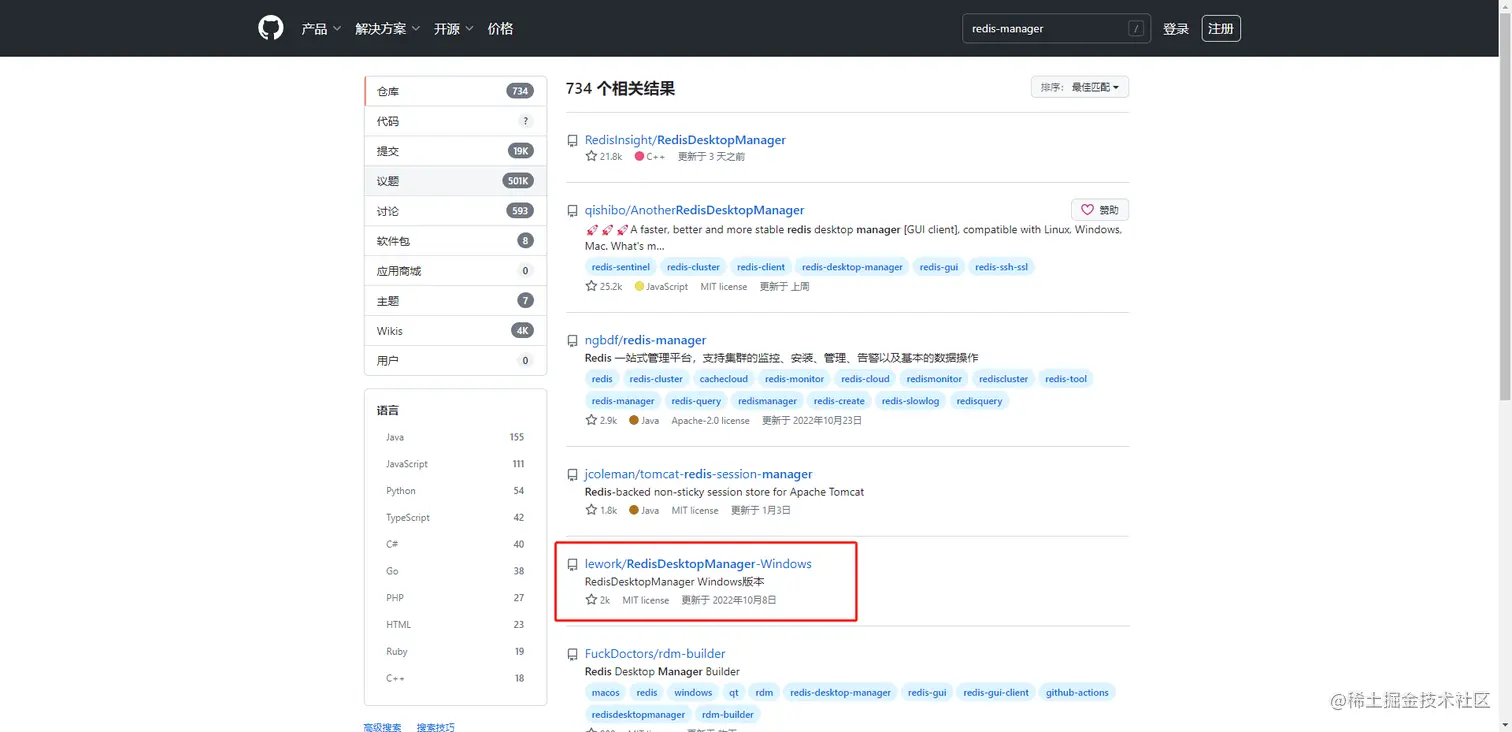Click the repository book icon next to ngbdf/redis-manager

point(572,339)
